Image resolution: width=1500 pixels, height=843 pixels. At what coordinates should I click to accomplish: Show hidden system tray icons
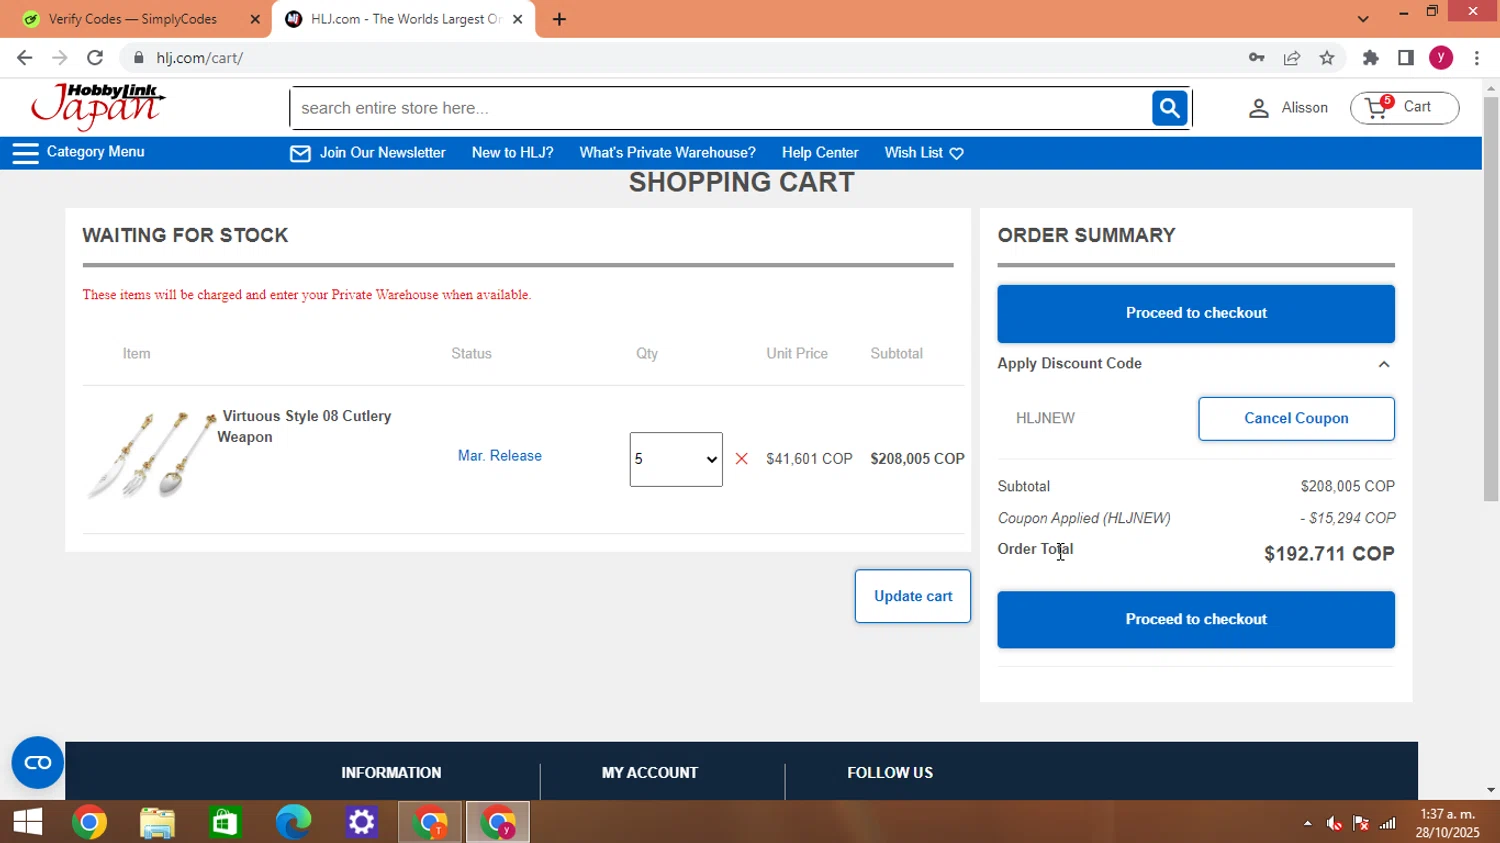click(x=1307, y=823)
